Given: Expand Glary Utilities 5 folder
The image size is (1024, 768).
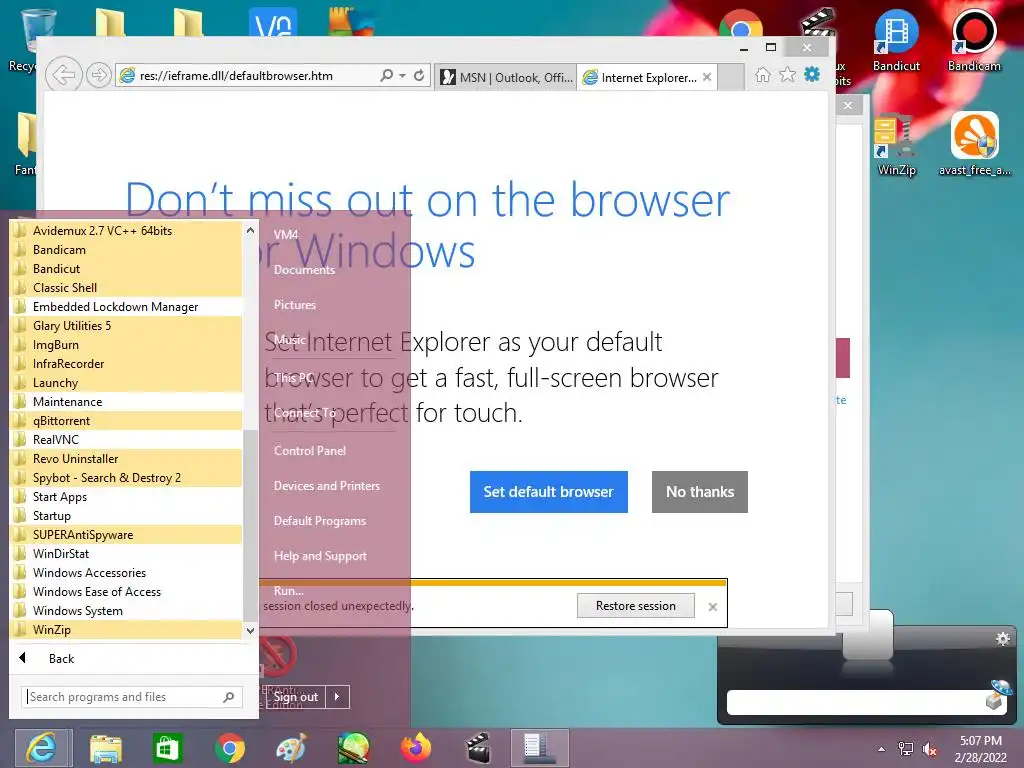Looking at the screenshot, I should (127, 325).
